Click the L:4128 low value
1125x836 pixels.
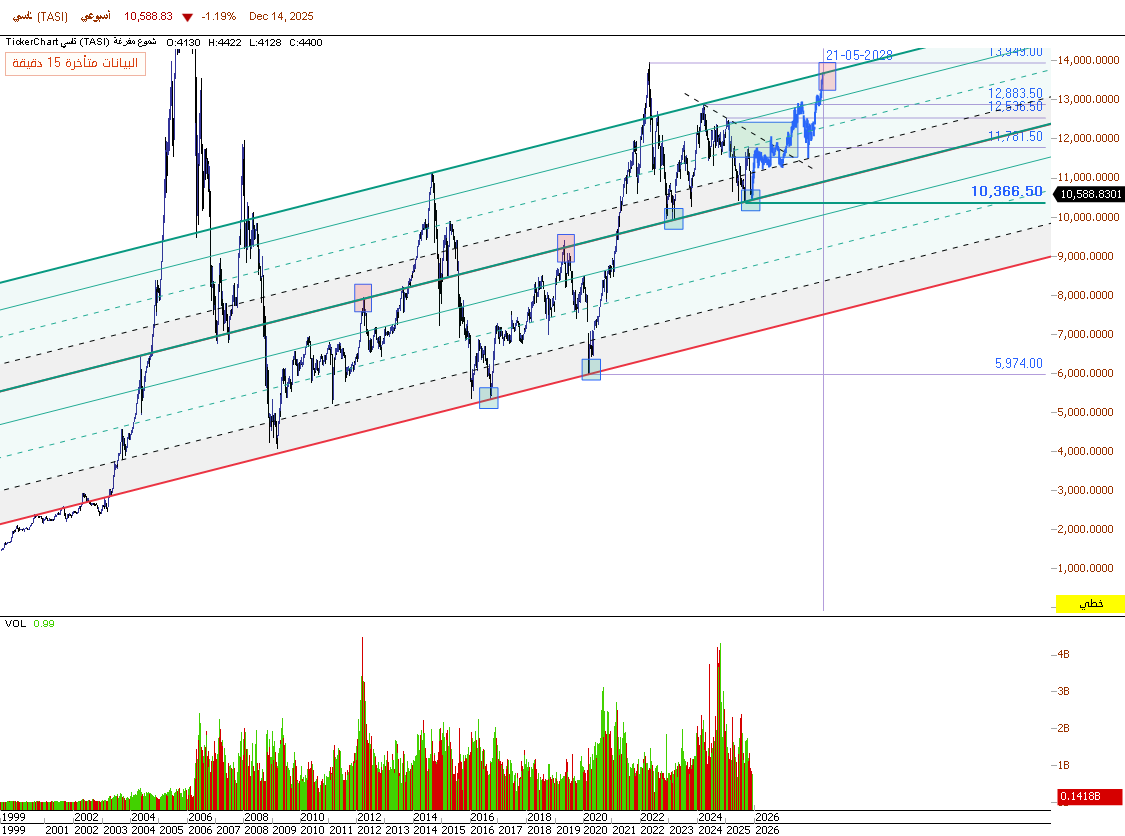tap(265, 42)
